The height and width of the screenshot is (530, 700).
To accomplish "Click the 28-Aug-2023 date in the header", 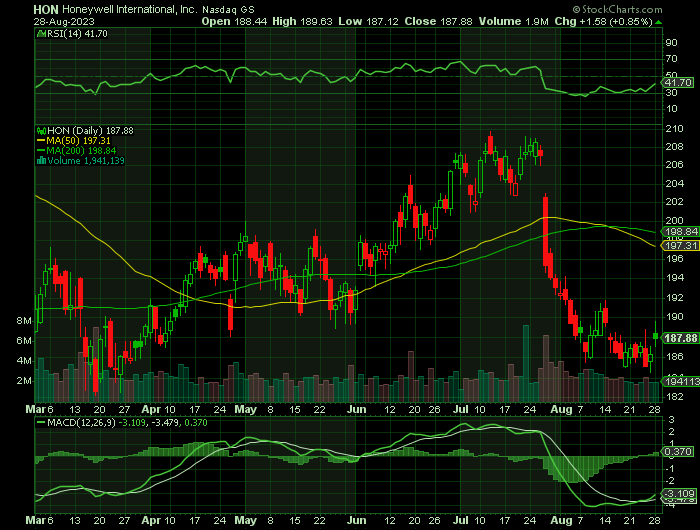I will click(64, 21).
